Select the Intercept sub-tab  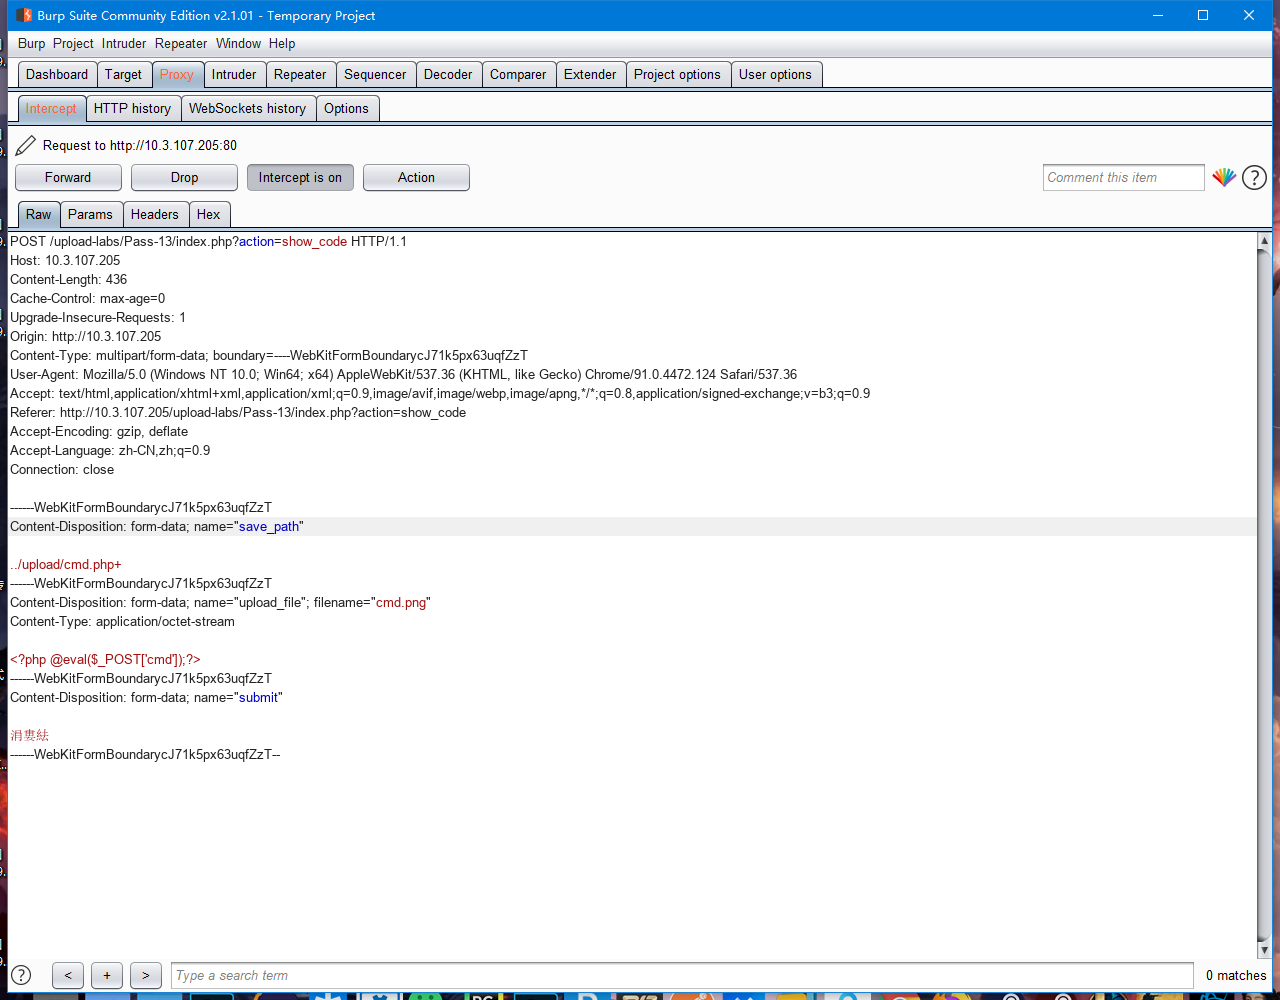click(51, 108)
